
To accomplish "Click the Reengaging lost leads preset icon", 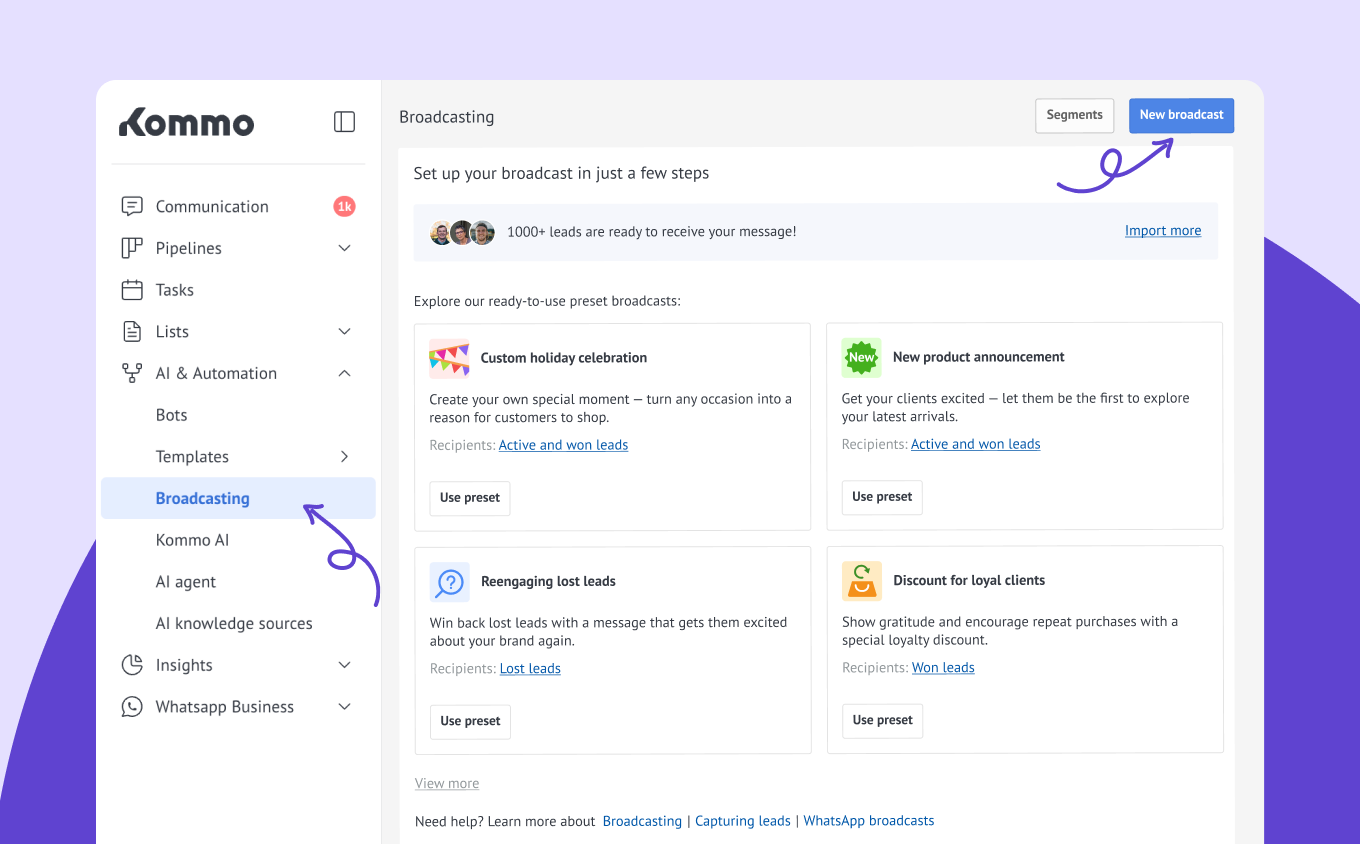I will click(449, 582).
